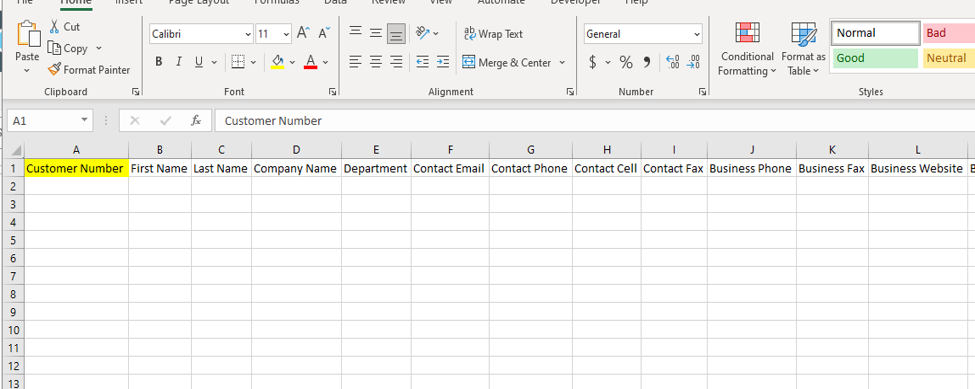Image resolution: width=975 pixels, height=389 pixels.
Task: Click formula bar with Customer Number
Action: click(594, 121)
